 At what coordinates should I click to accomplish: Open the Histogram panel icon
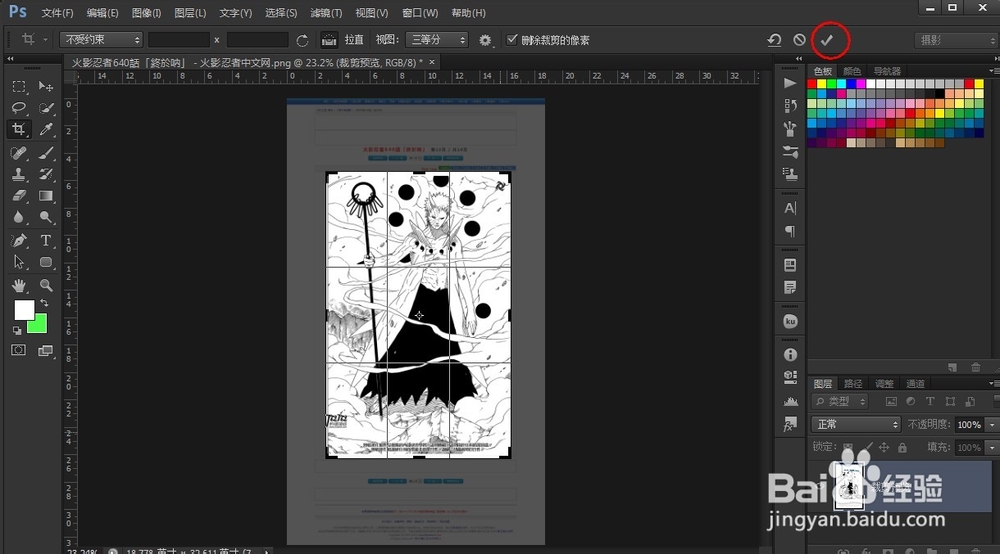click(790, 402)
